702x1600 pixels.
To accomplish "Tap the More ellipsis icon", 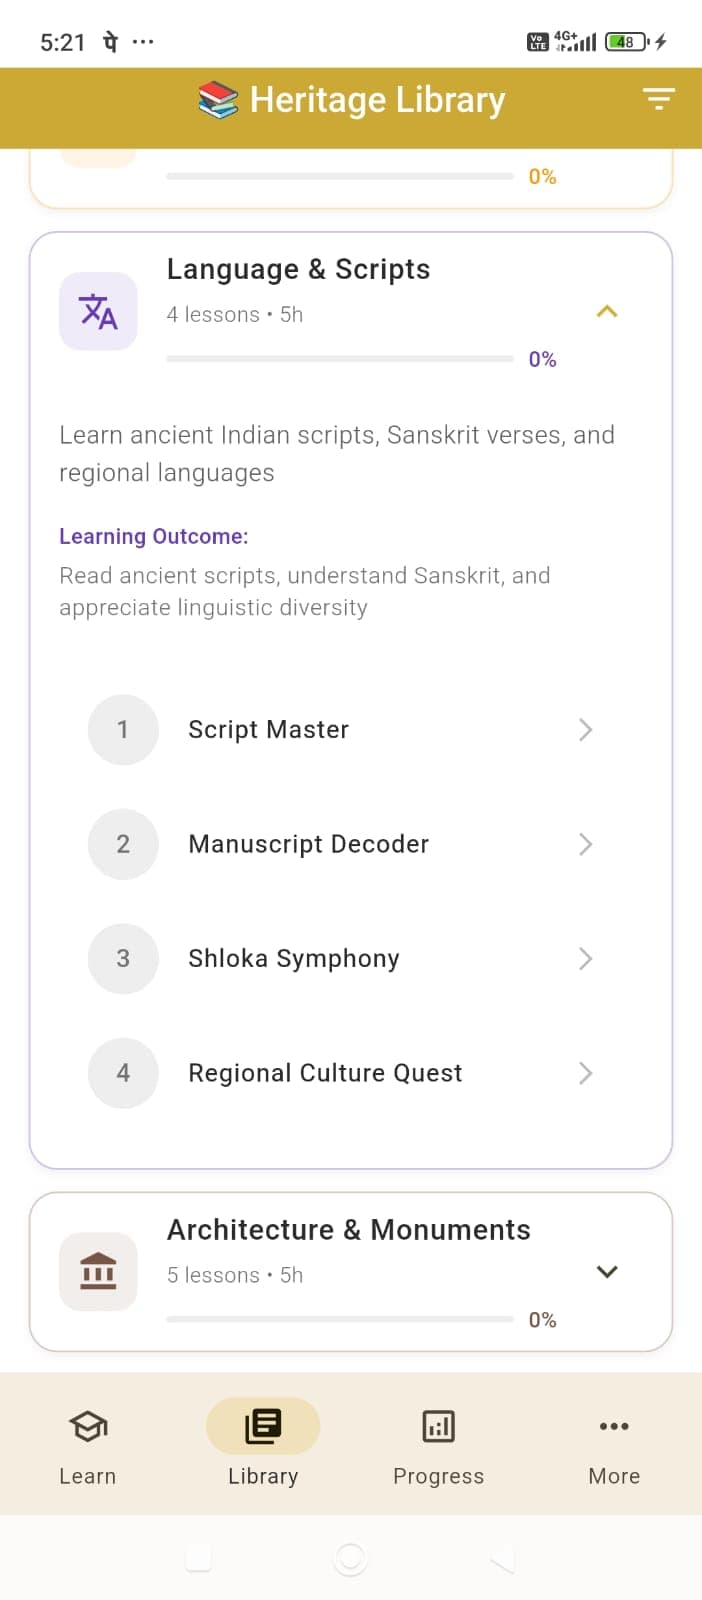I will pyautogui.click(x=613, y=1426).
